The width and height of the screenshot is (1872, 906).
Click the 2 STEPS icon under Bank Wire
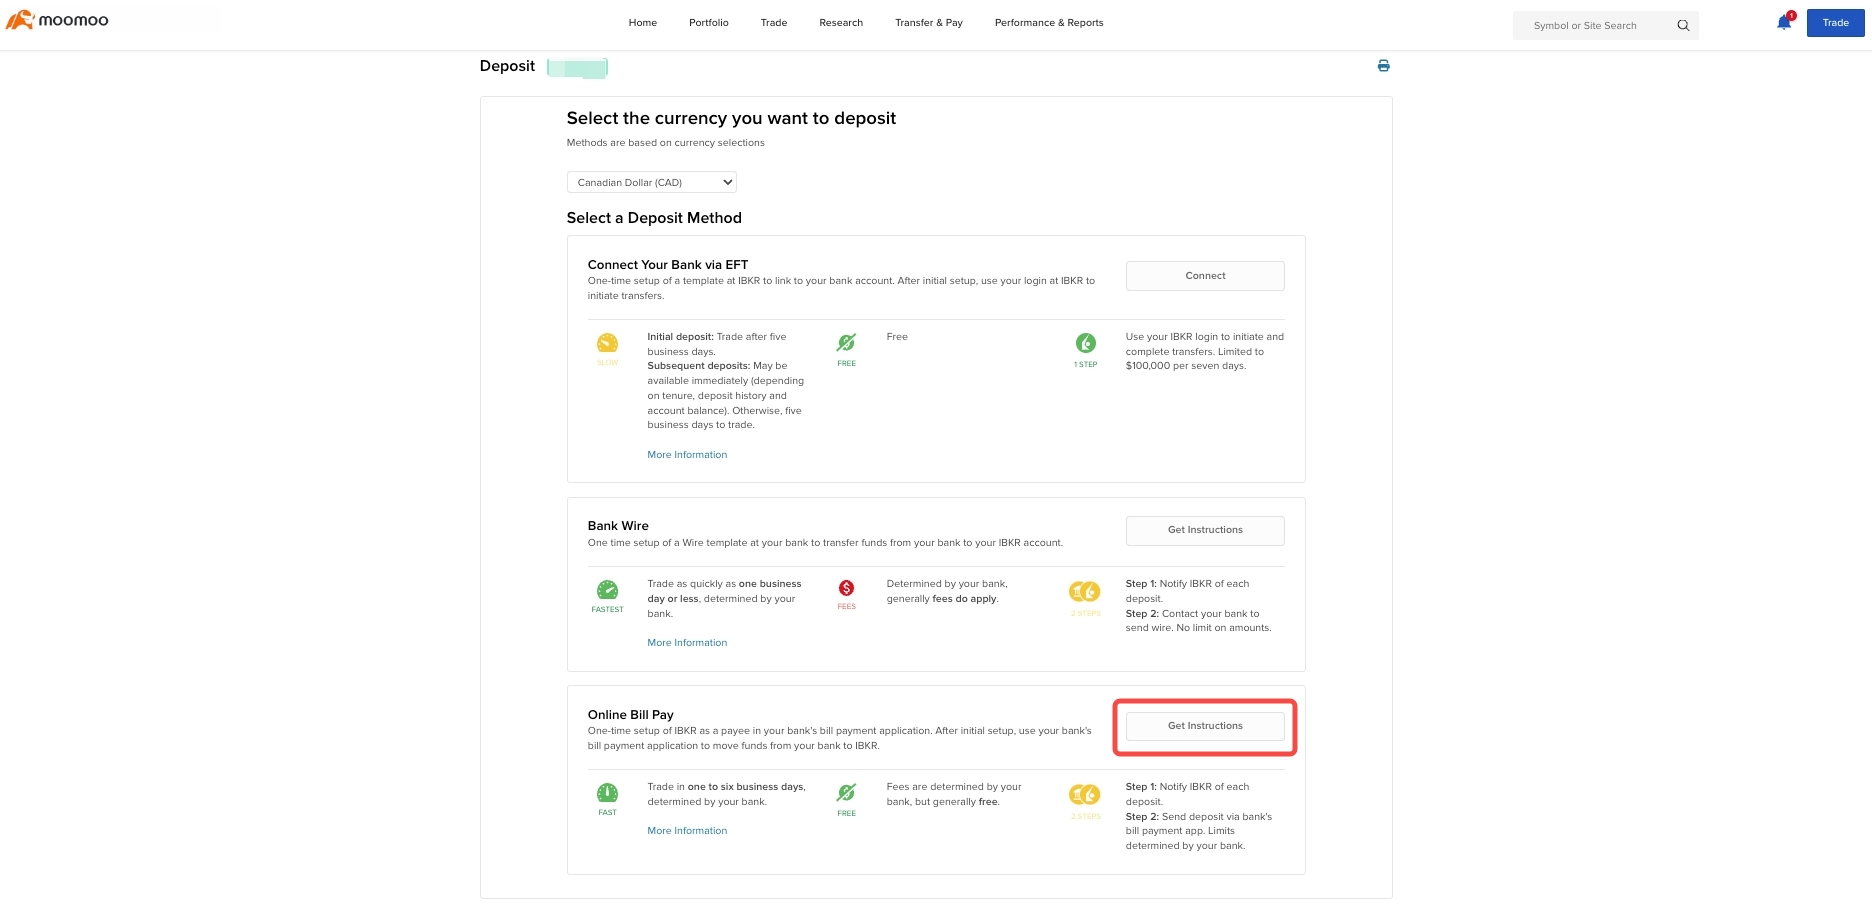[x=1085, y=591]
